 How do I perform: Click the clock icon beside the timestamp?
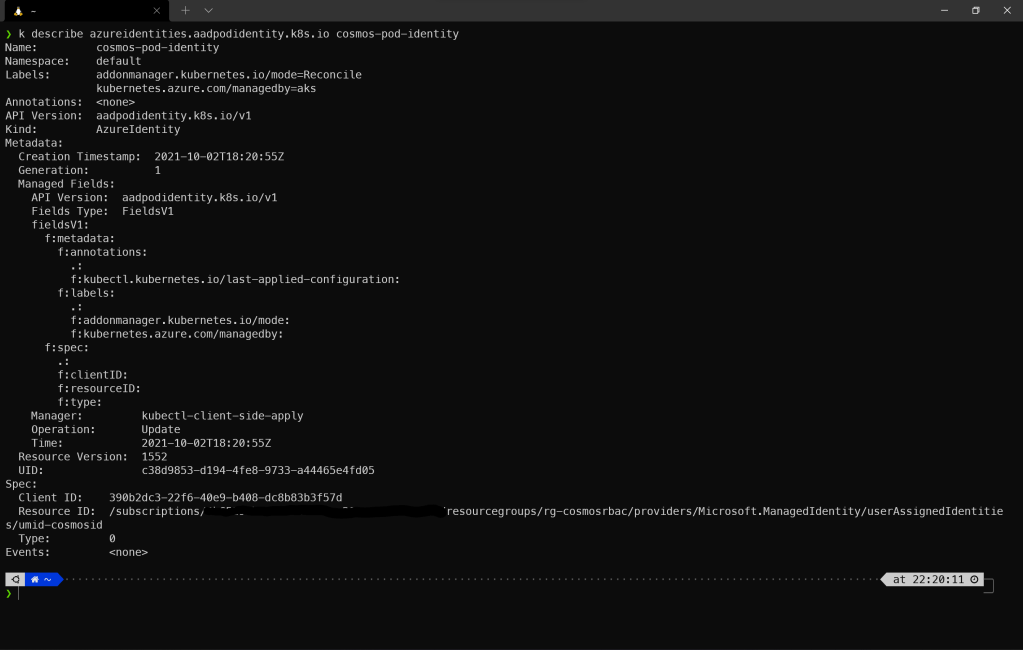pyautogui.click(x=975, y=578)
